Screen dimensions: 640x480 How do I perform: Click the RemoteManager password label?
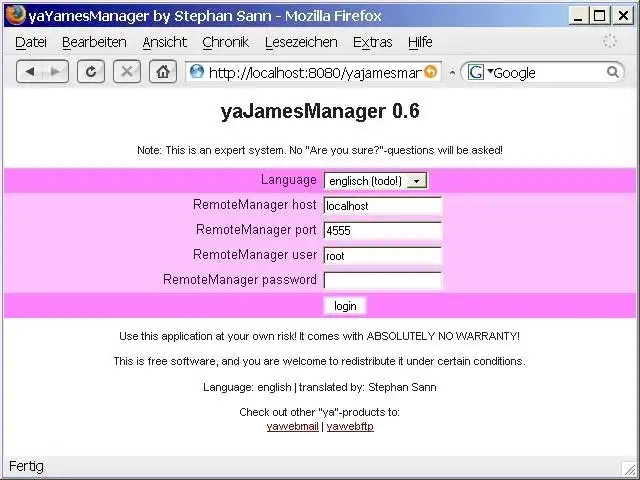[x=240, y=280]
